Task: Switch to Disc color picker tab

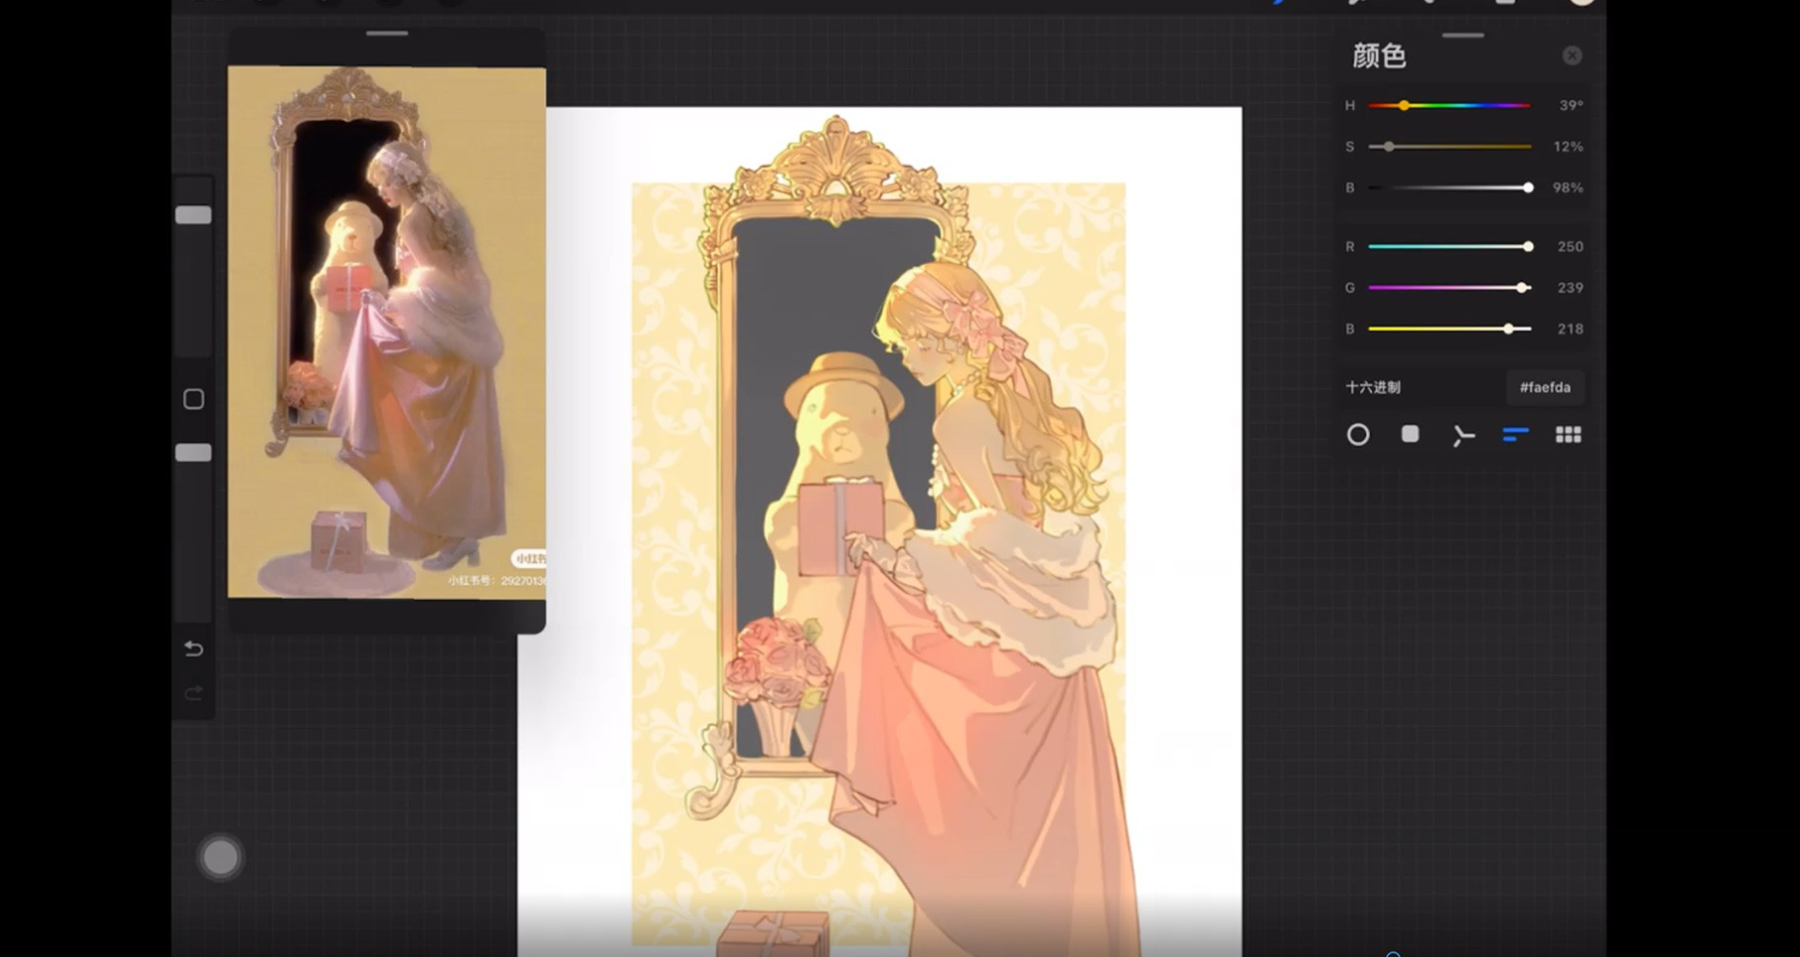Action: point(1358,435)
